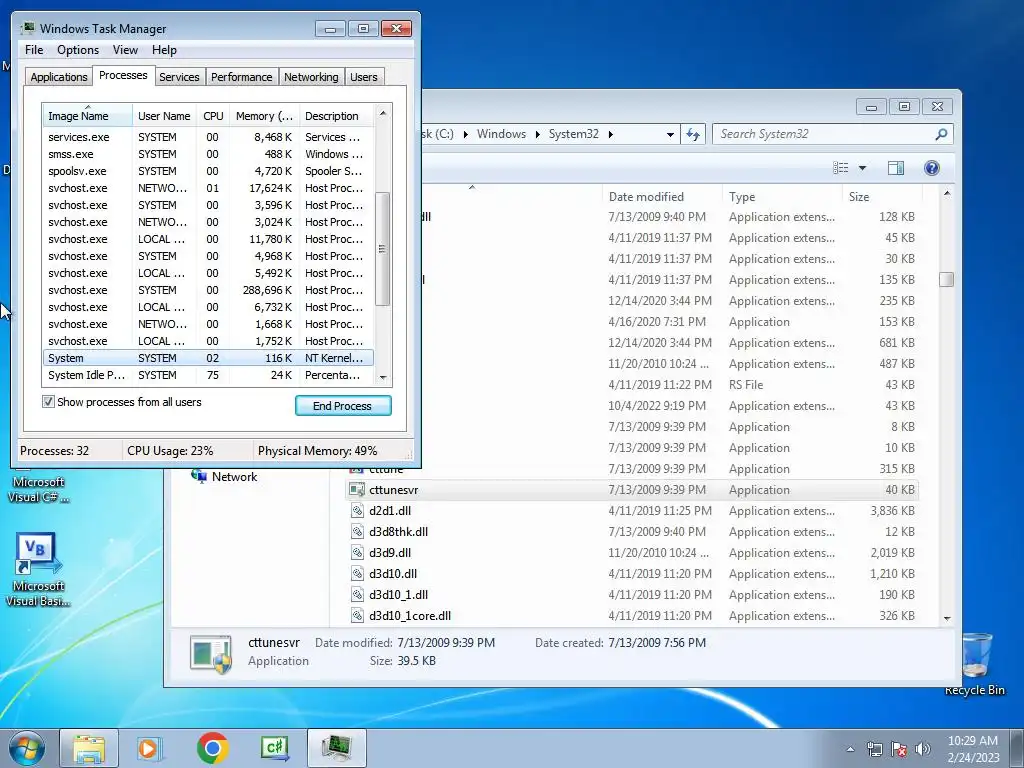The height and width of the screenshot is (768, 1024).
Task: Open the File menu in Task Manager
Action: tap(34, 50)
